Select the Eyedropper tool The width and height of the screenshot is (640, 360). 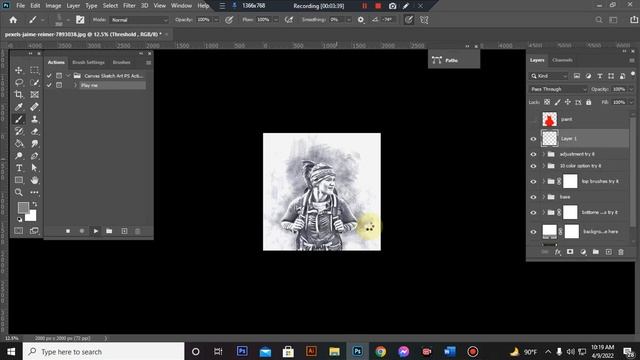(x=19, y=107)
